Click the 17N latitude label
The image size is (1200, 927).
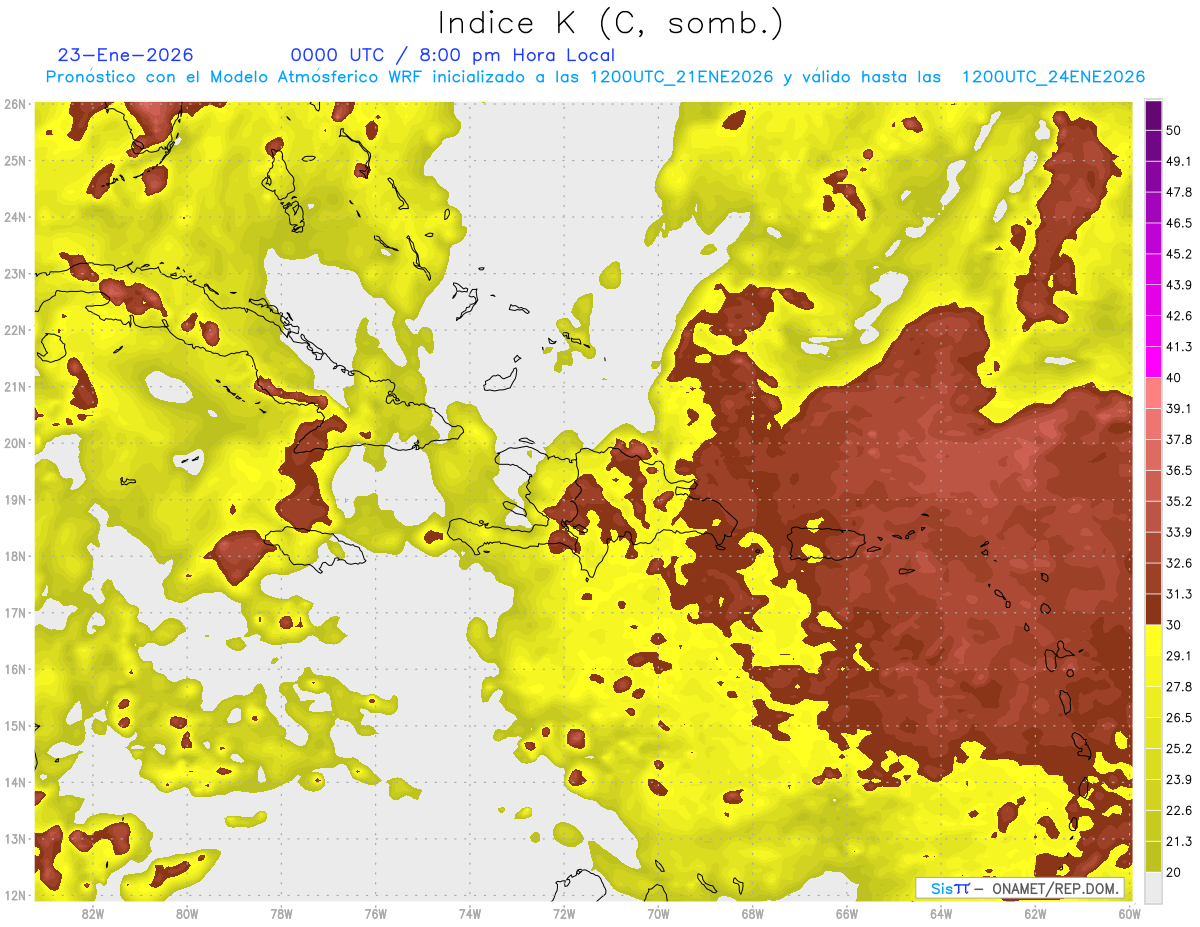click(15, 613)
